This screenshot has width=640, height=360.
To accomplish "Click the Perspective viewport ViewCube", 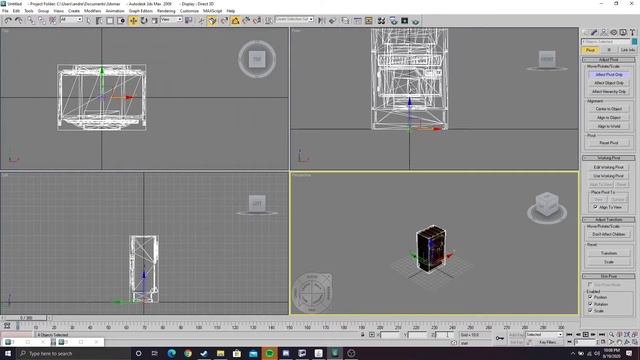I will (x=547, y=208).
